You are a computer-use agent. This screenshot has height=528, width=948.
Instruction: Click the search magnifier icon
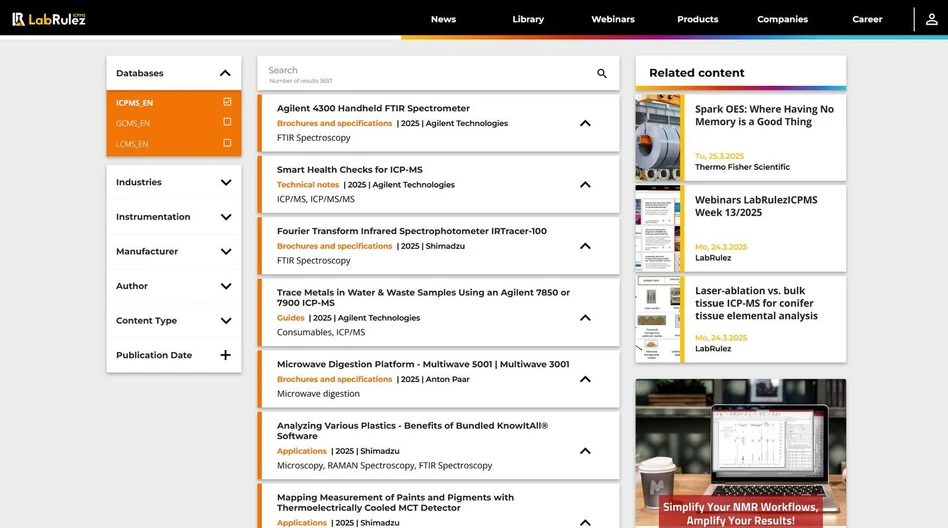[x=602, y=73]
